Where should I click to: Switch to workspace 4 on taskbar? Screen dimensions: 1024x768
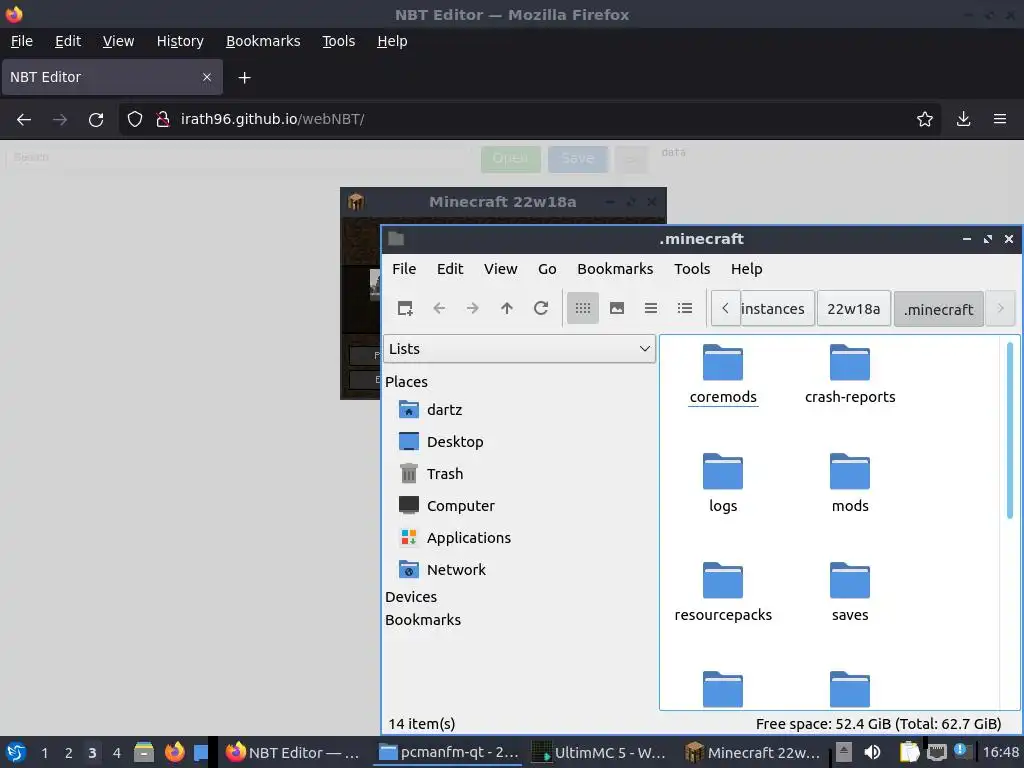coord(116,753)
